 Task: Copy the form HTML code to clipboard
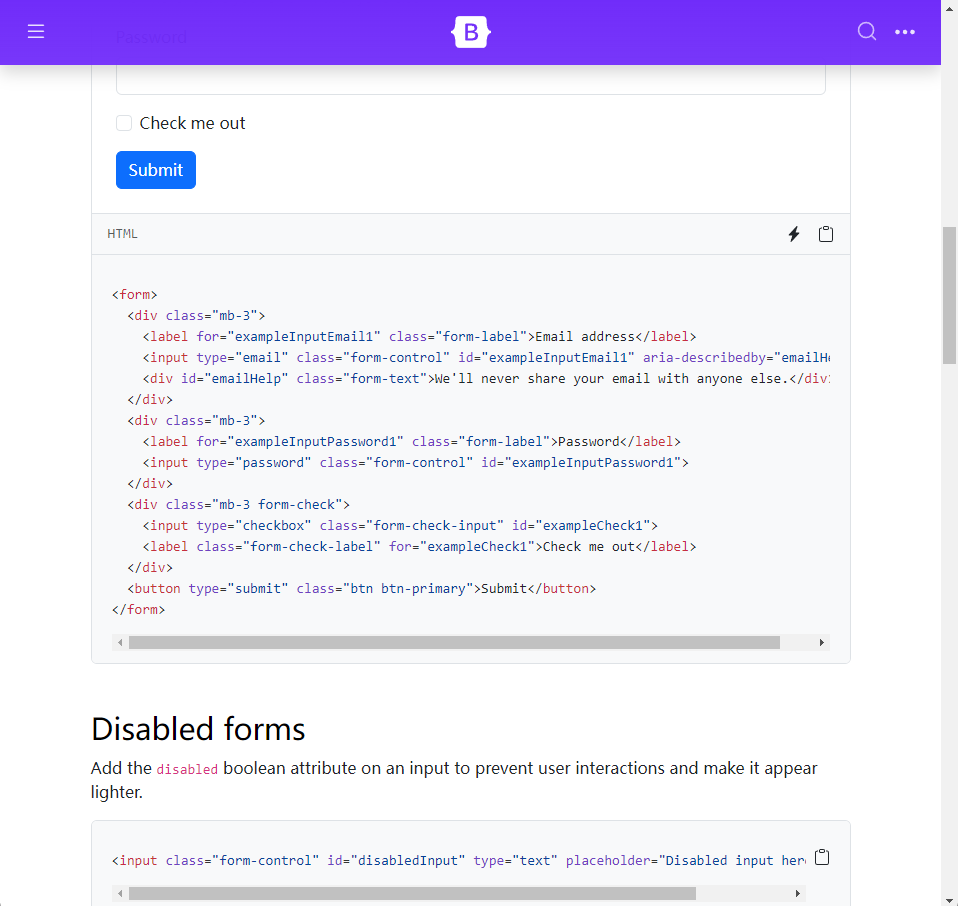pos(825,234)
